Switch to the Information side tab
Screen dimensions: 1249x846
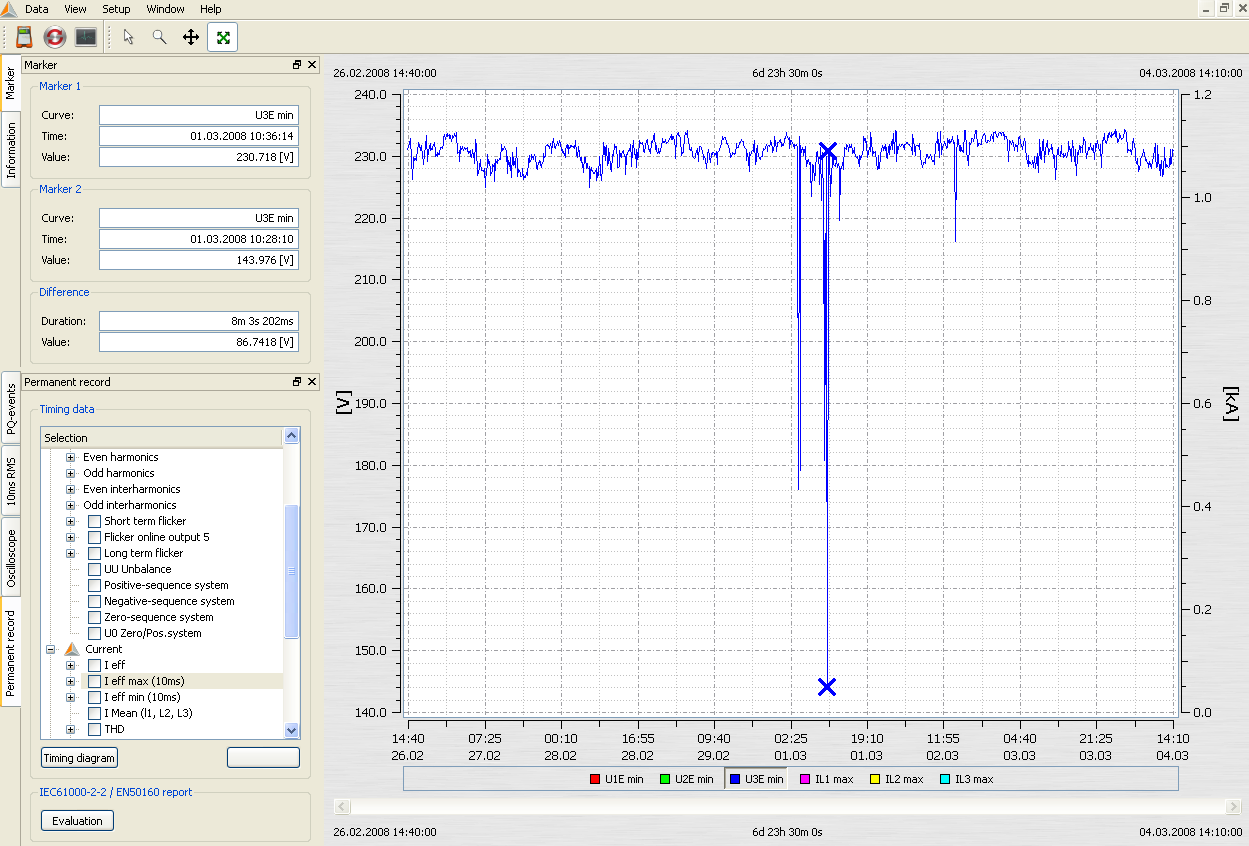10,150
